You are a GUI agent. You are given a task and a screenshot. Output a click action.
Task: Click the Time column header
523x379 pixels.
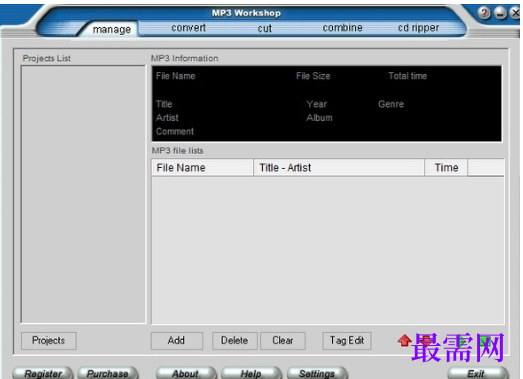tap(446, 167)
